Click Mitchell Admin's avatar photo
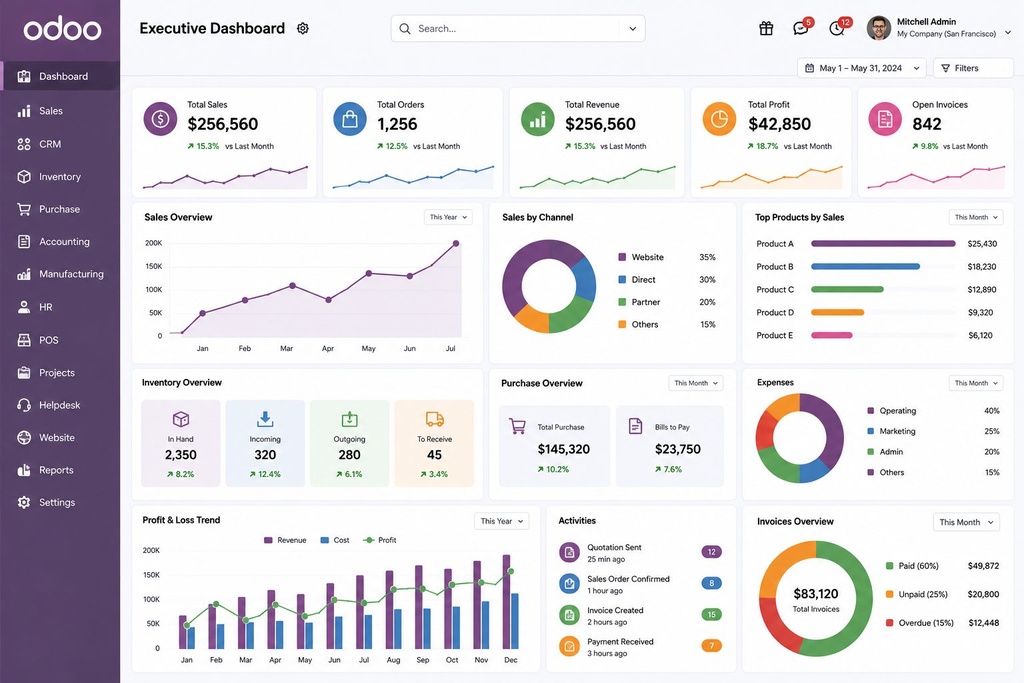Image resolution: width=1024 pixels, height=683 pixels. click(x=878, y=28)
